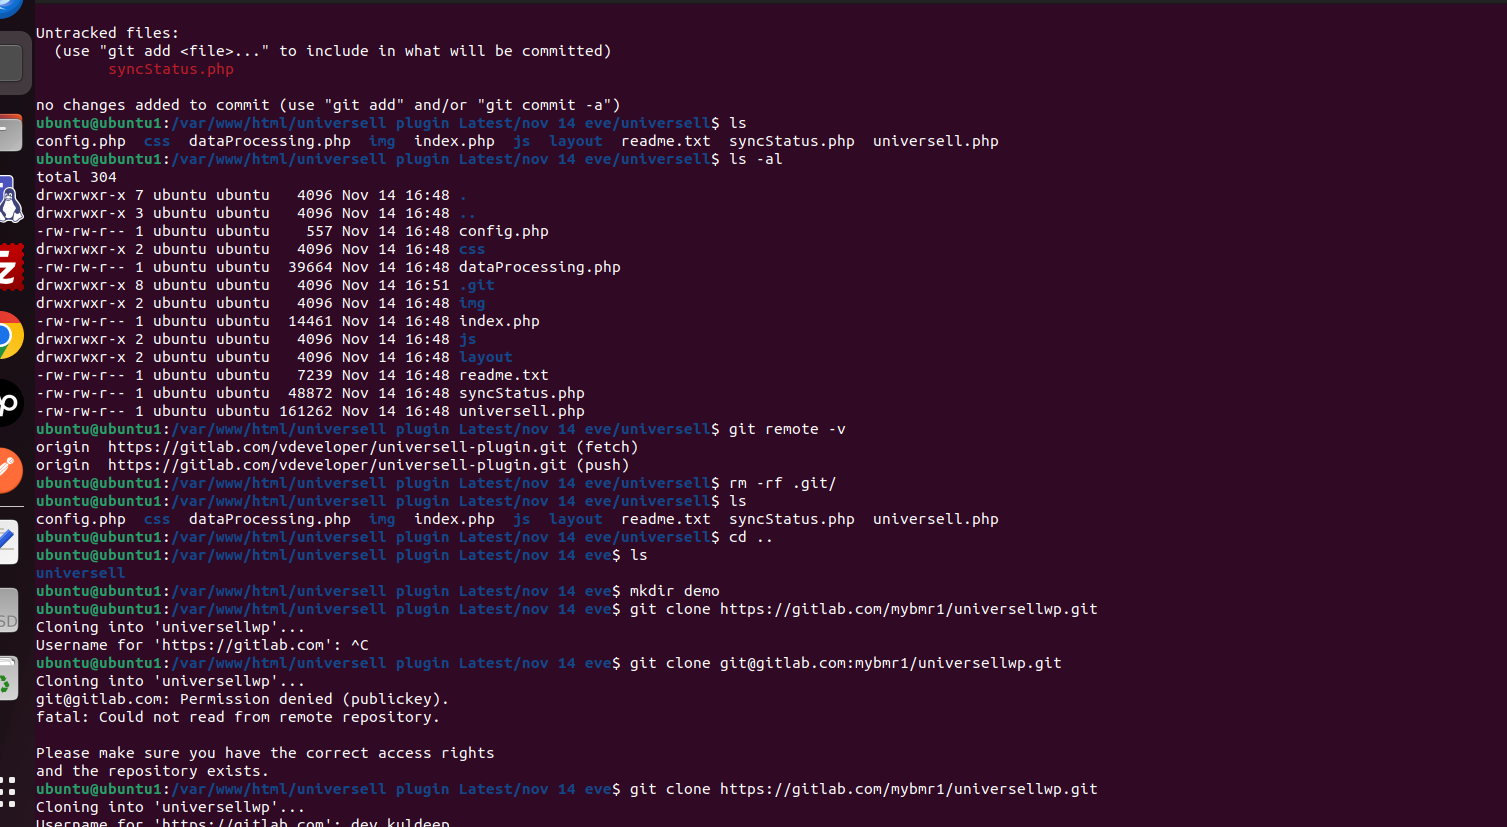Viewport: 1507px width, 827px height.
Task: Launch FileZilla from the dock
Action: click(10, 267)
